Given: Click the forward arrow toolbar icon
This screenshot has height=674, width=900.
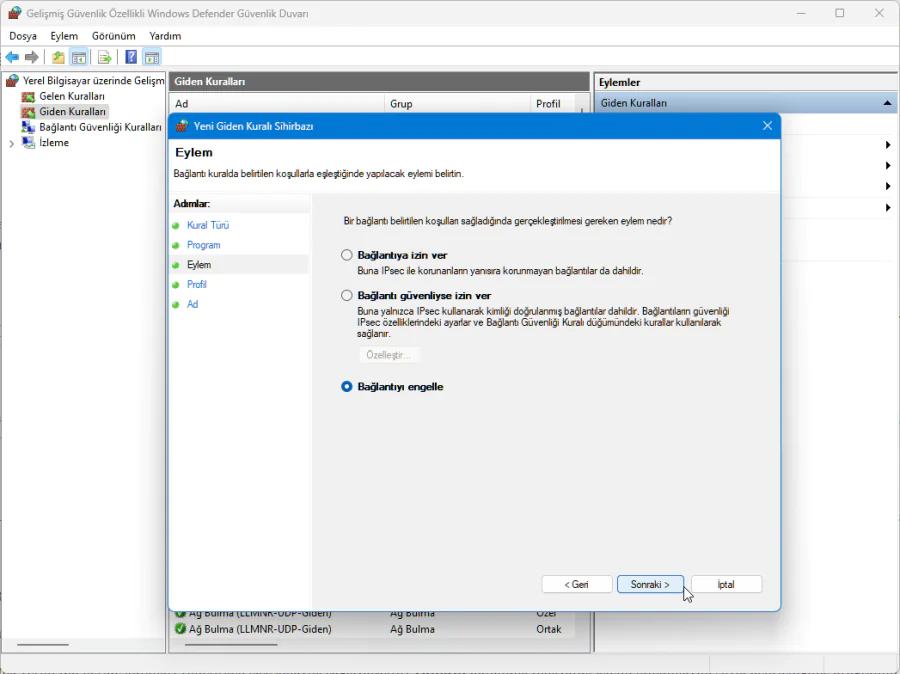Looking at the screenshot, I should pyautogui.click(x=32, y=58).
